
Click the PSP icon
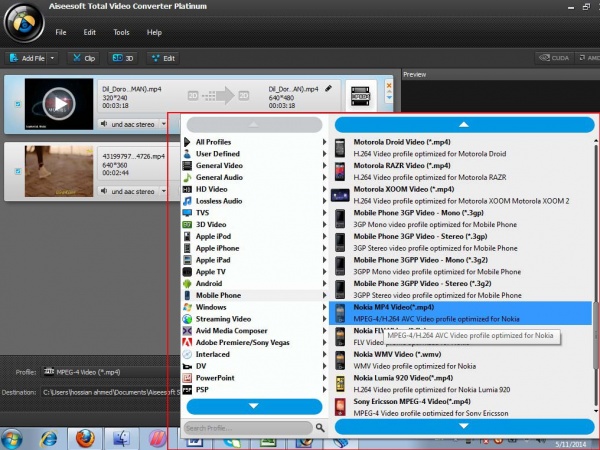pos(187,390)
